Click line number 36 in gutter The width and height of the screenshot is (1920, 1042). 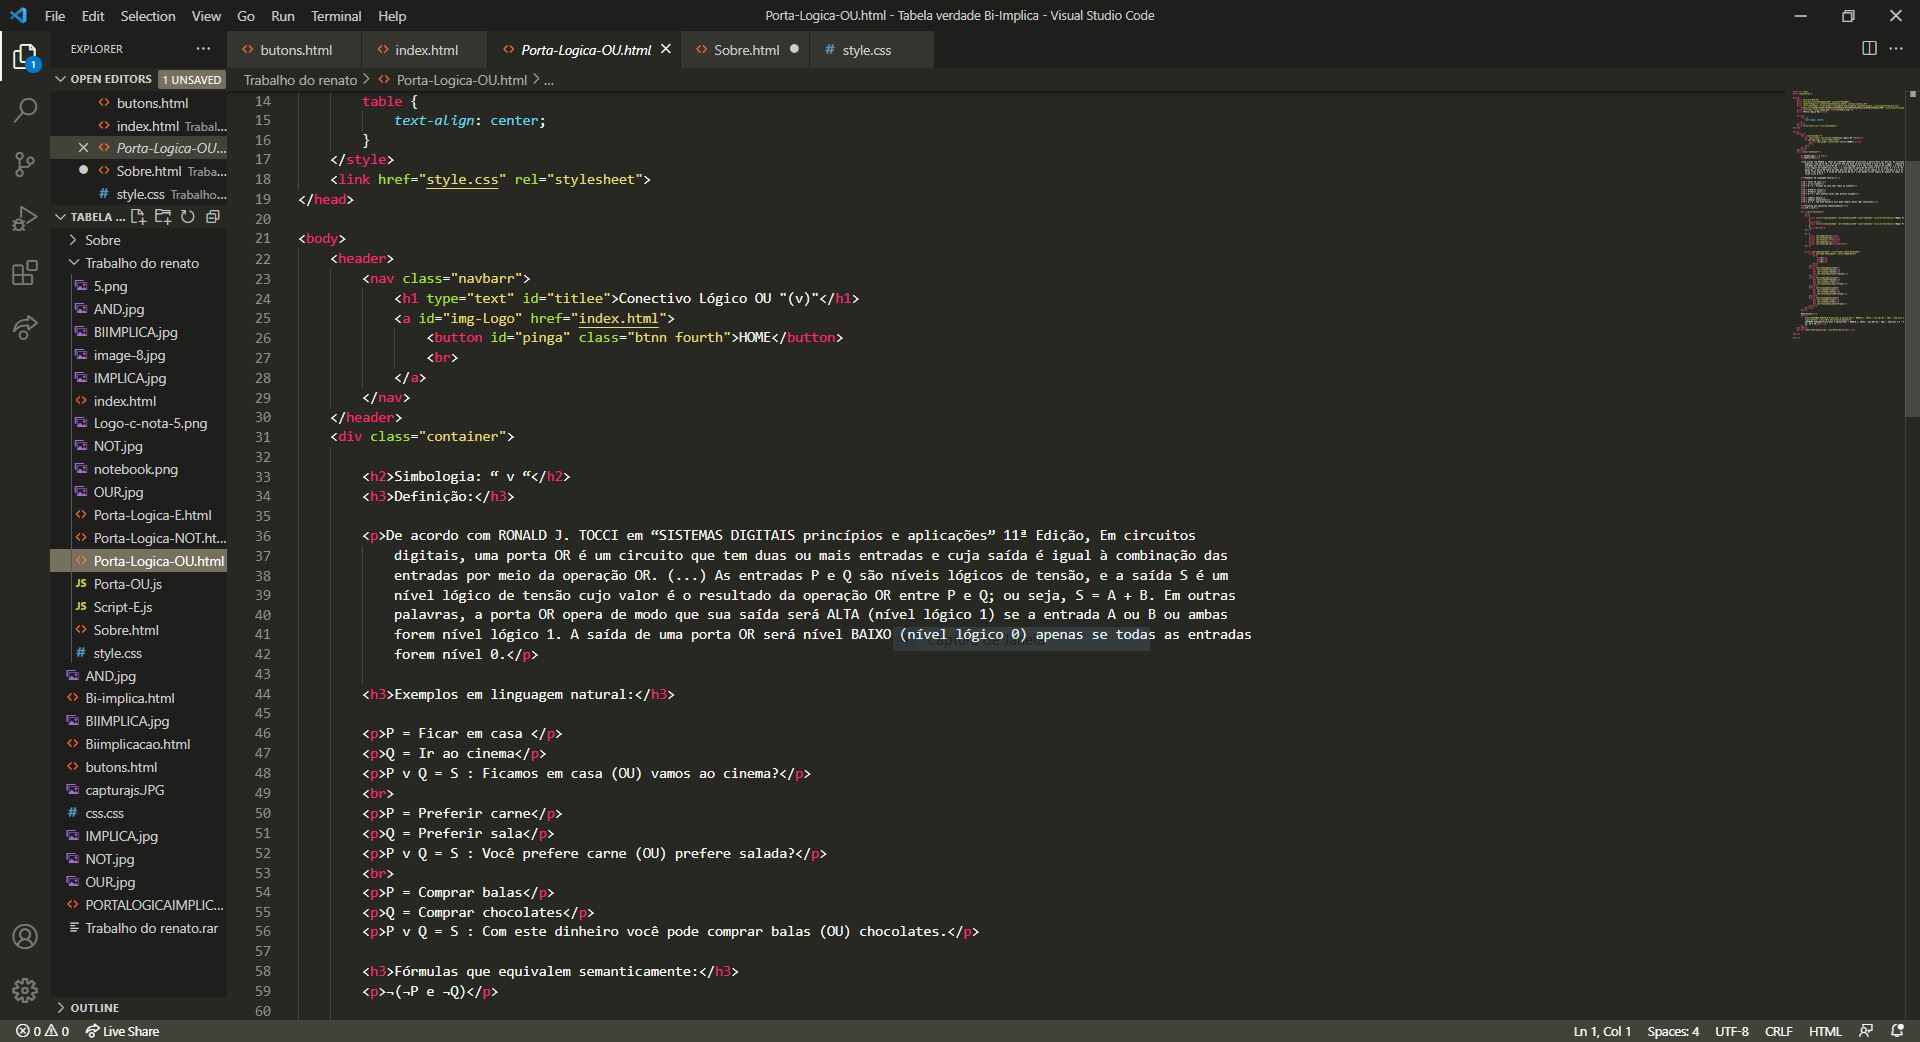(263, 536)
